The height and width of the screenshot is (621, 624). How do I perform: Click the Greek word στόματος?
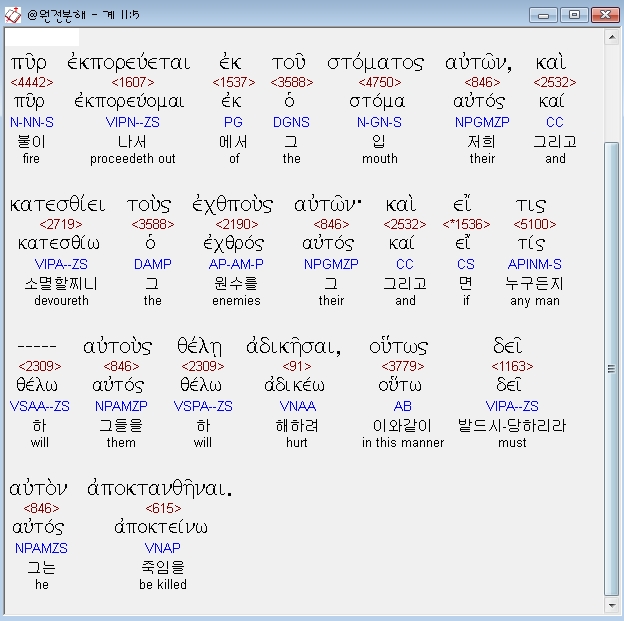click(376, 63)
